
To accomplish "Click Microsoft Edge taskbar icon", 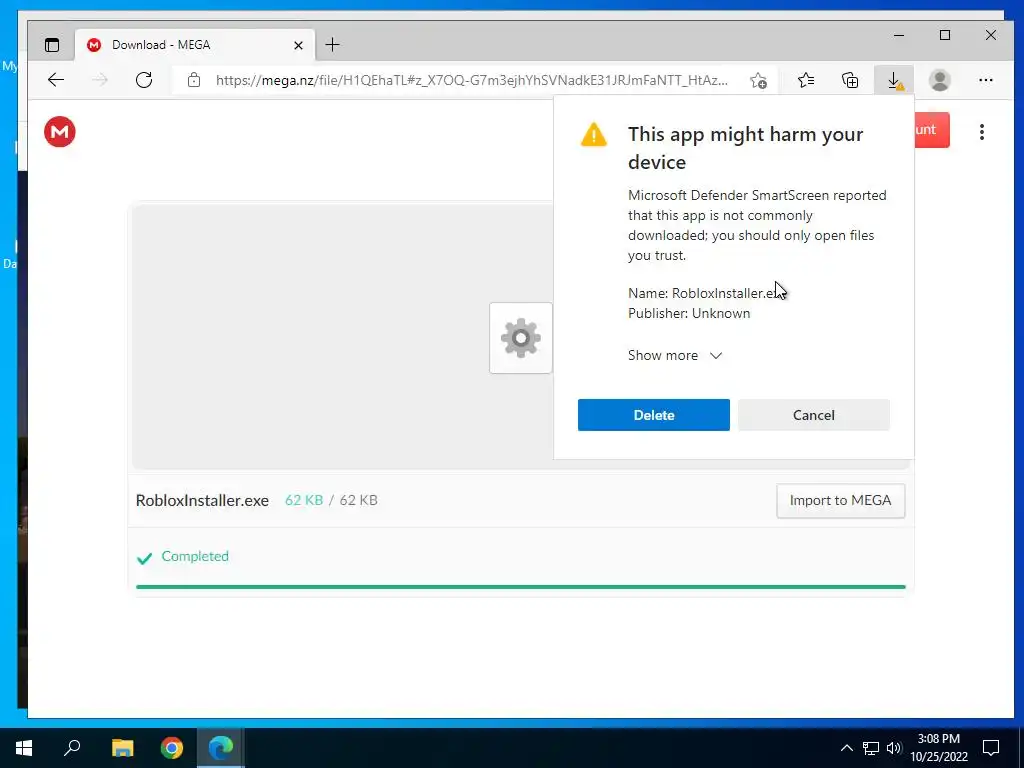I will click(x=221, y=748).
